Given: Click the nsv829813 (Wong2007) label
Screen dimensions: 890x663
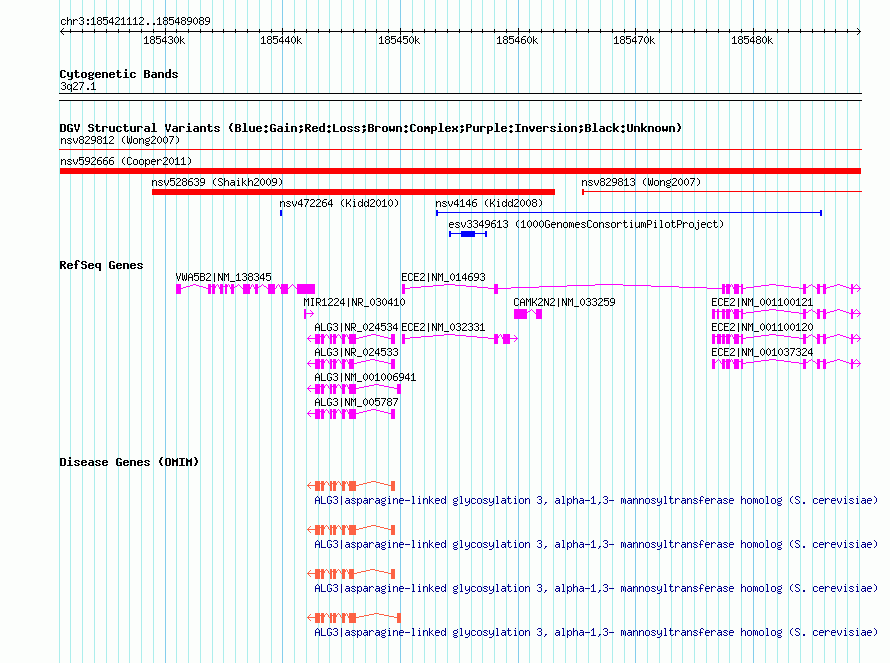Looking at the screenshot, I should [x=641, y=182].
